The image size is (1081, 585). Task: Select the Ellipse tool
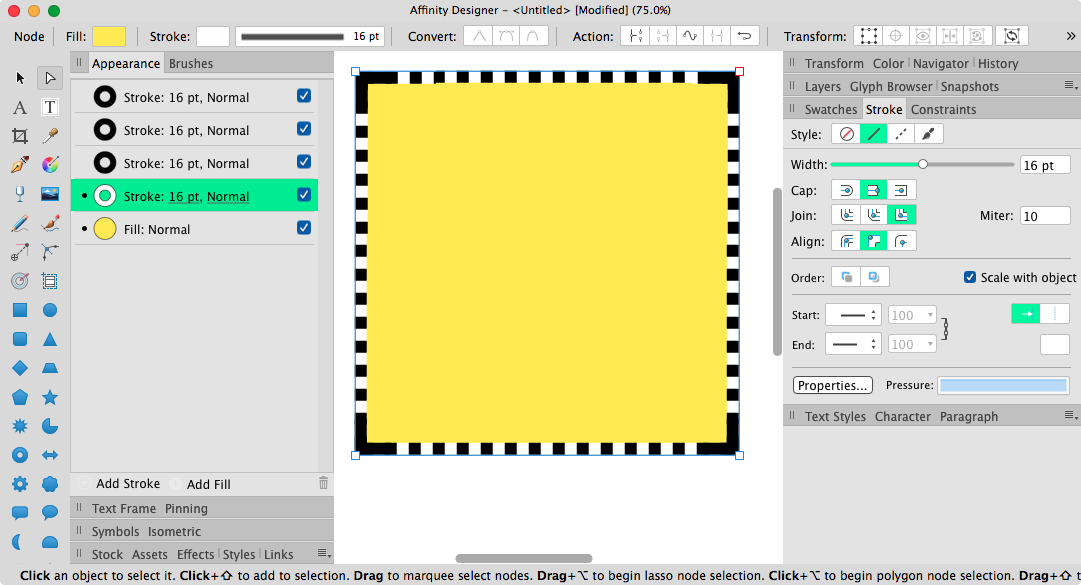click(x=50, y=310)
